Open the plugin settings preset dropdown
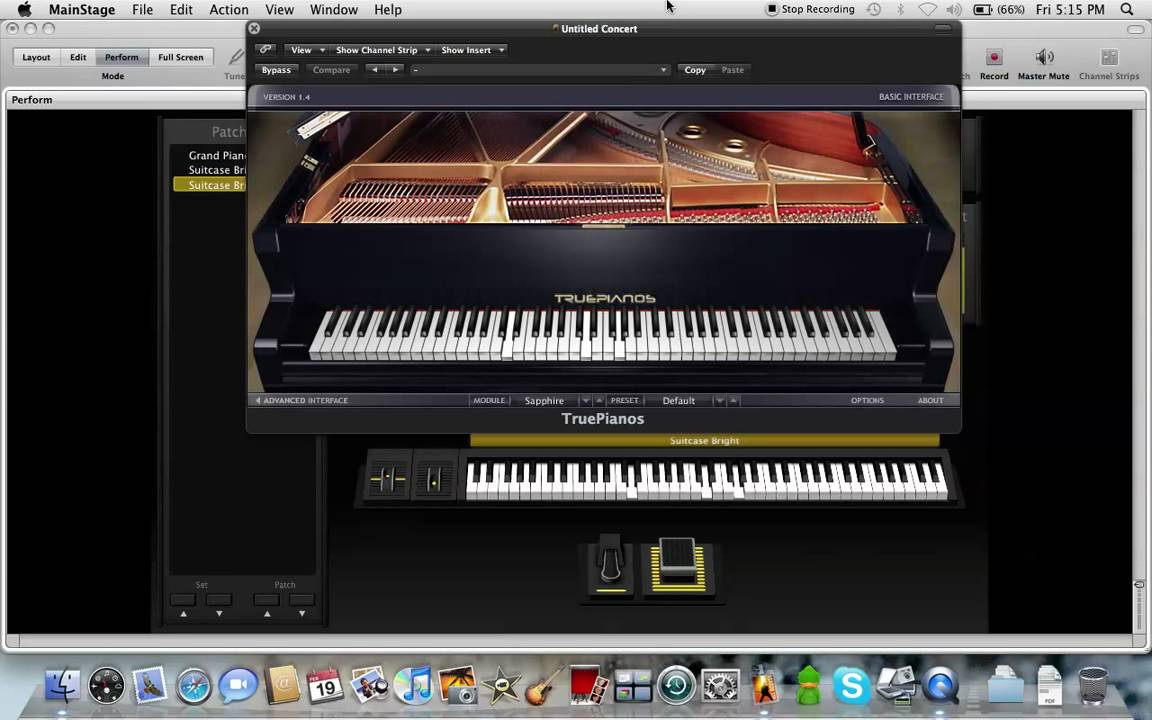This screenshot has height=720, width=1152. pos(539,70)
